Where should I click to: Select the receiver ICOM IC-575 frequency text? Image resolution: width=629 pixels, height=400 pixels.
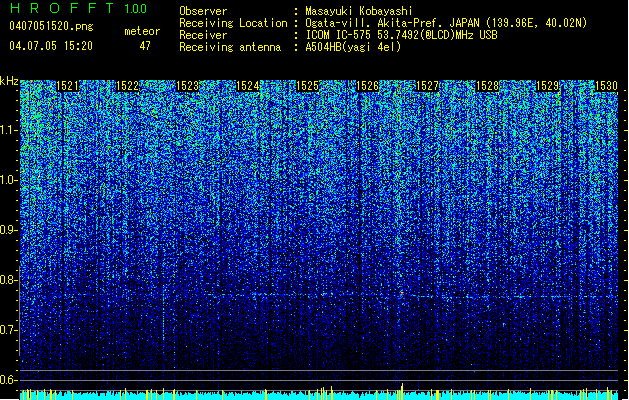coord(401,35)
